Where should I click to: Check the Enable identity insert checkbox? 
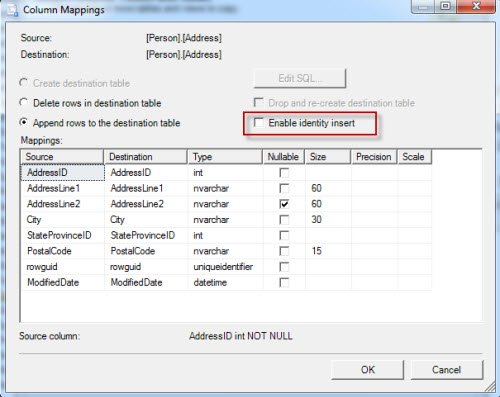click(259, 123)
